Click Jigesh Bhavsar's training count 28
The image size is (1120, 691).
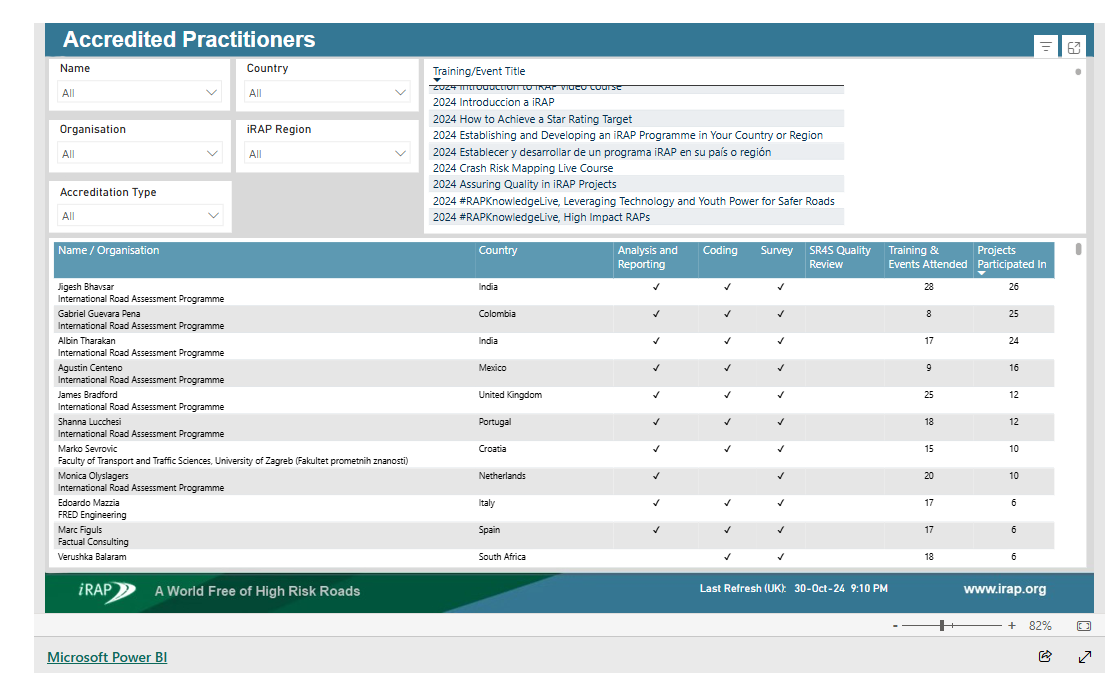pyautogui.click(x=929, y=287)
